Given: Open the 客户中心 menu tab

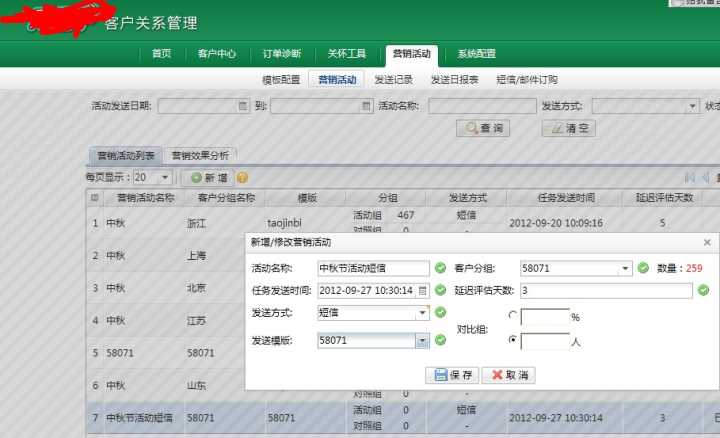Looking at the screenshot, I should click(217, 54).
